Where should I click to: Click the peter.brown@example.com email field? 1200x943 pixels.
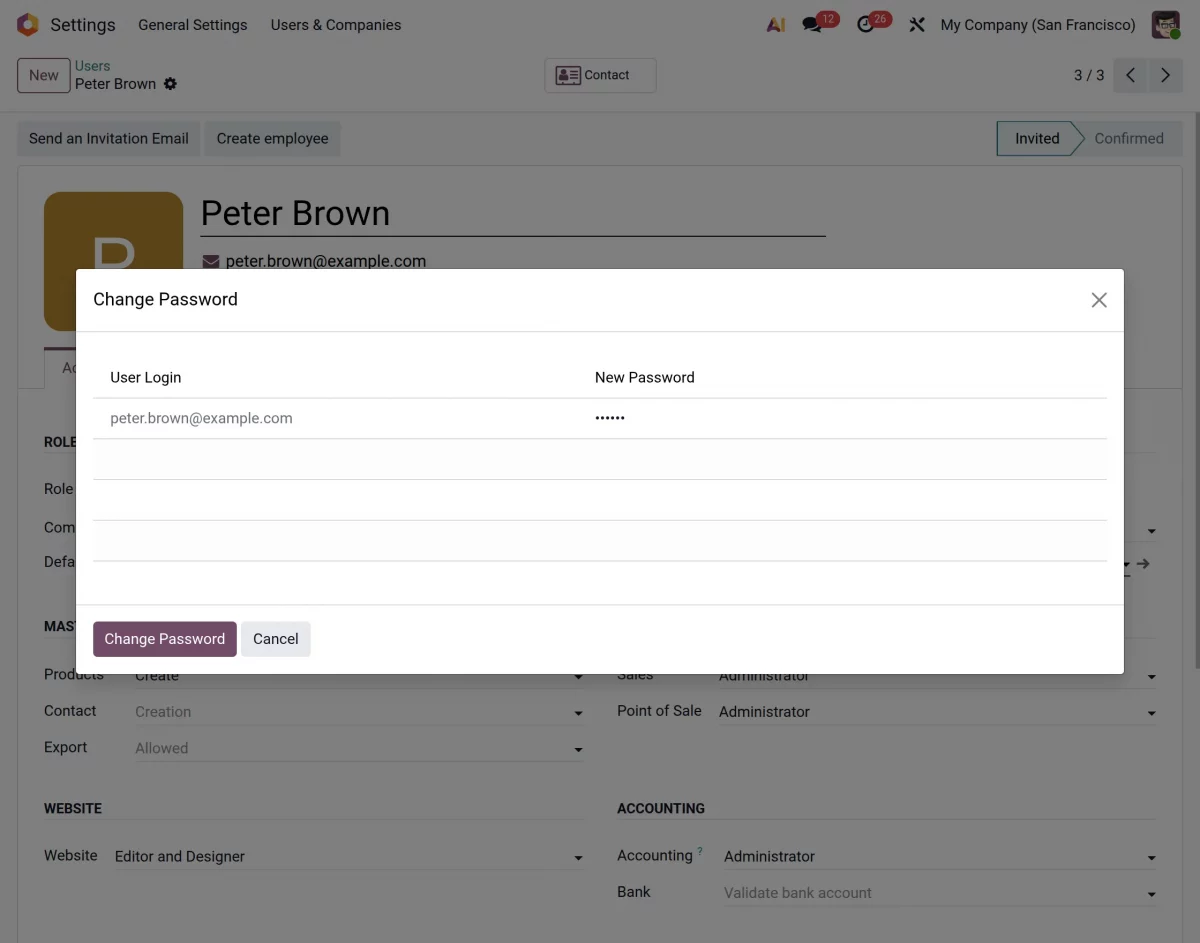click(x=326, y=261)
